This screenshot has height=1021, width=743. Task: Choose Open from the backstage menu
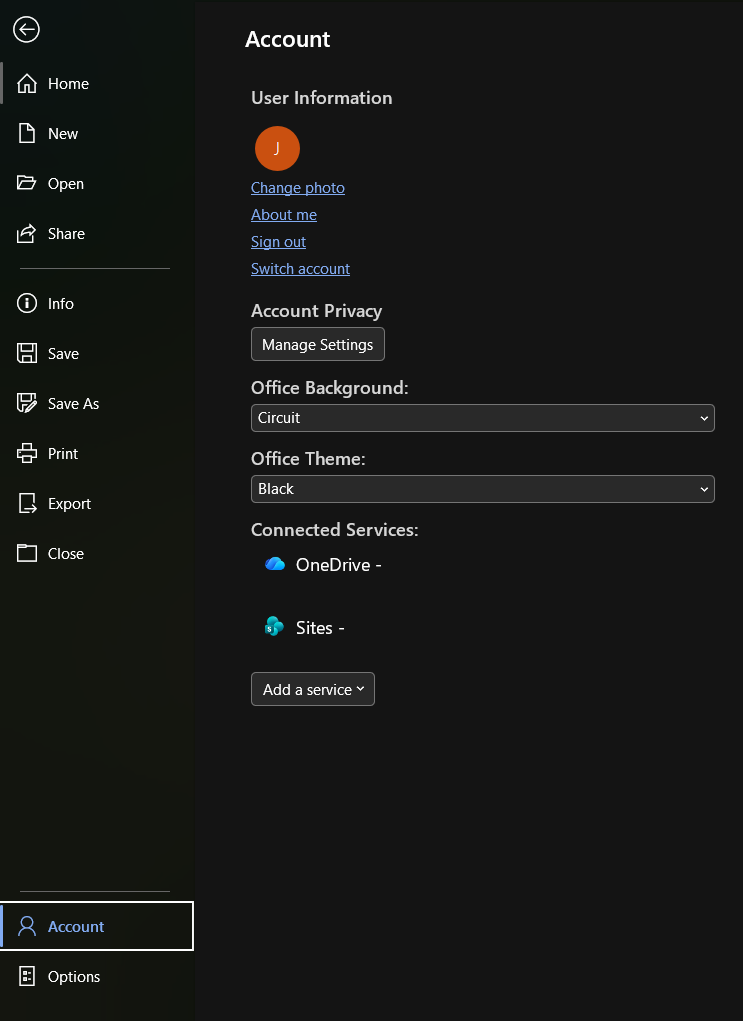[x=97, y=184]
